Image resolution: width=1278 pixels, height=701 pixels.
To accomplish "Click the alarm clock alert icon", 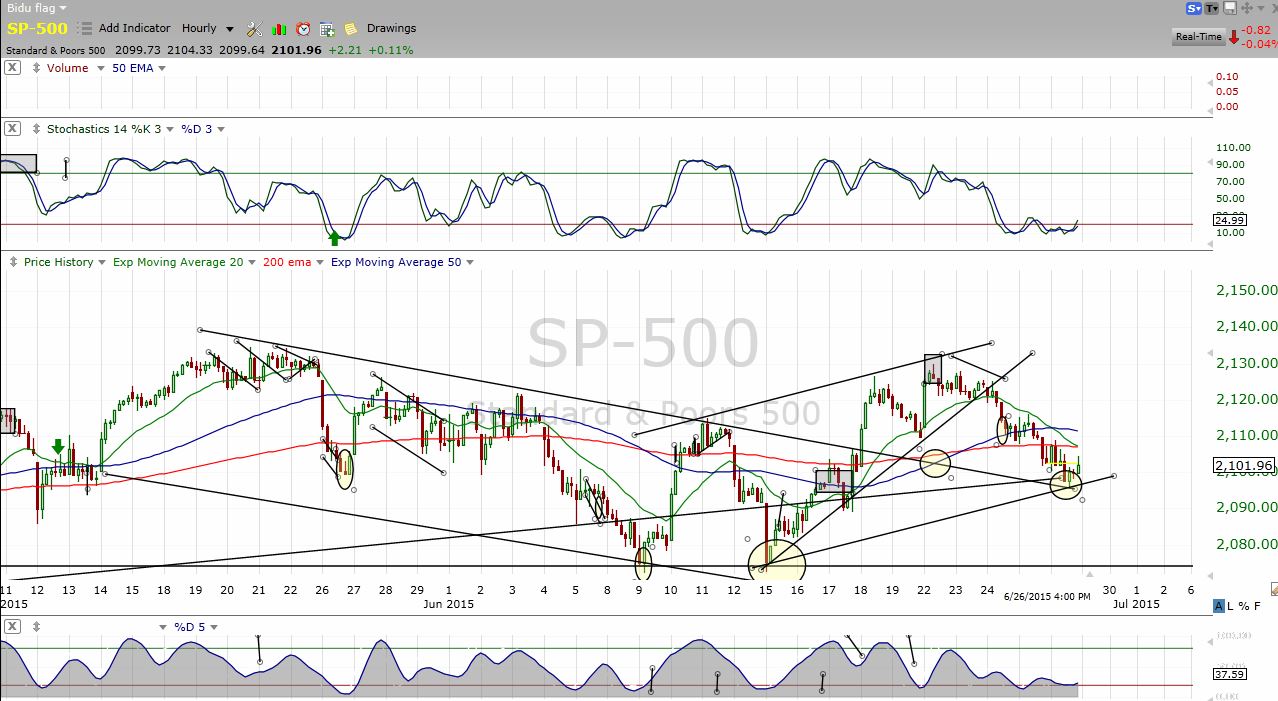I will [303, 29].
